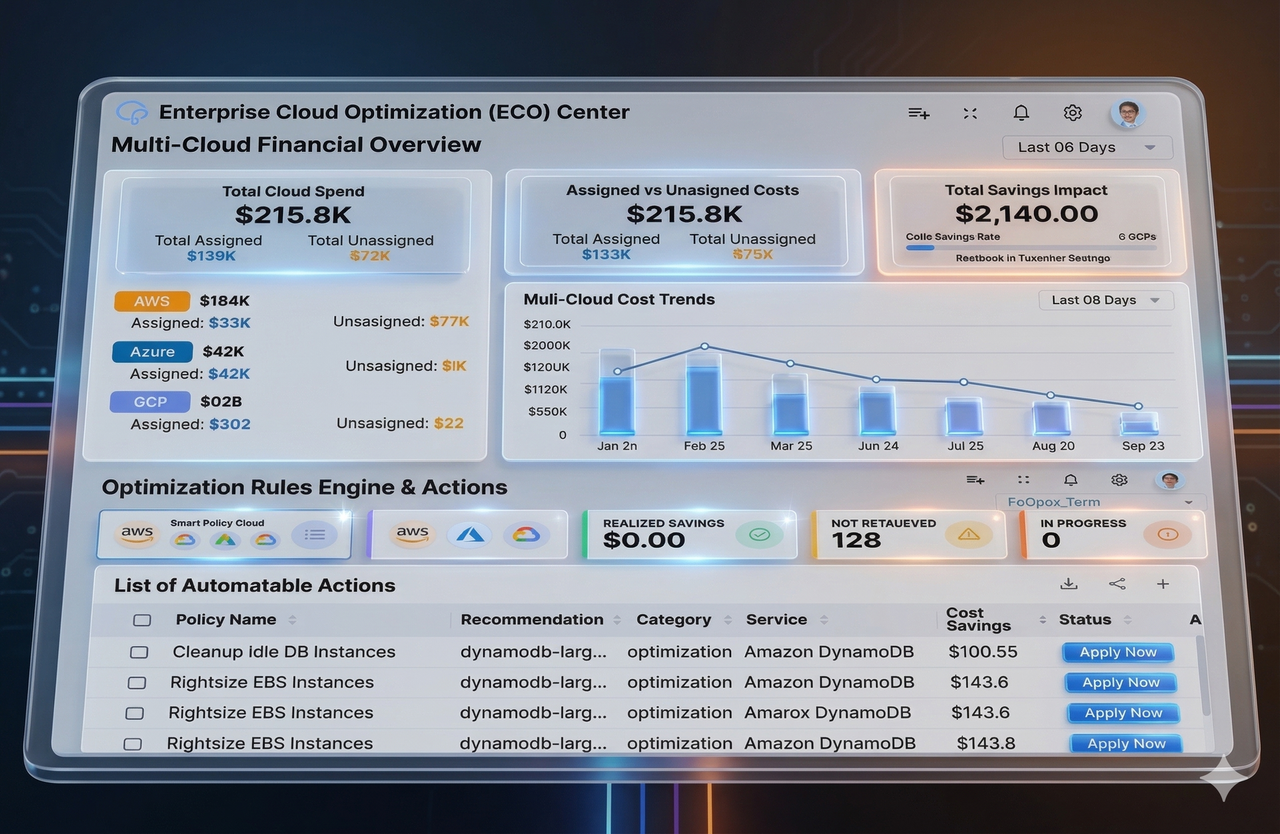This screenshot has width=1280, height=834.
Task: Open the Last 06 Days date range dropdown
Action: 1086,147
